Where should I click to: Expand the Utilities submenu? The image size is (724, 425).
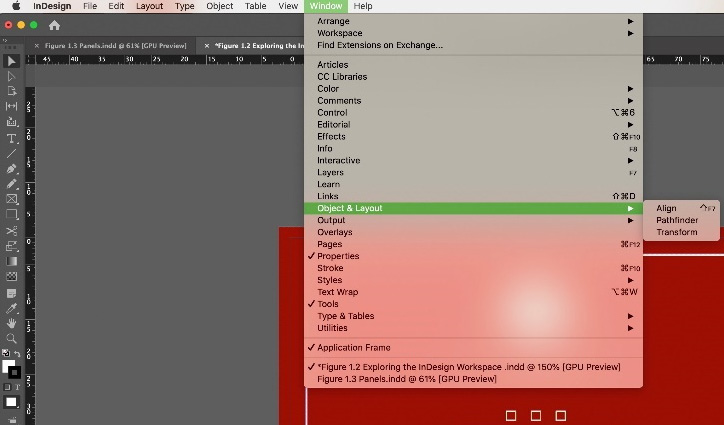coord(473,328)
